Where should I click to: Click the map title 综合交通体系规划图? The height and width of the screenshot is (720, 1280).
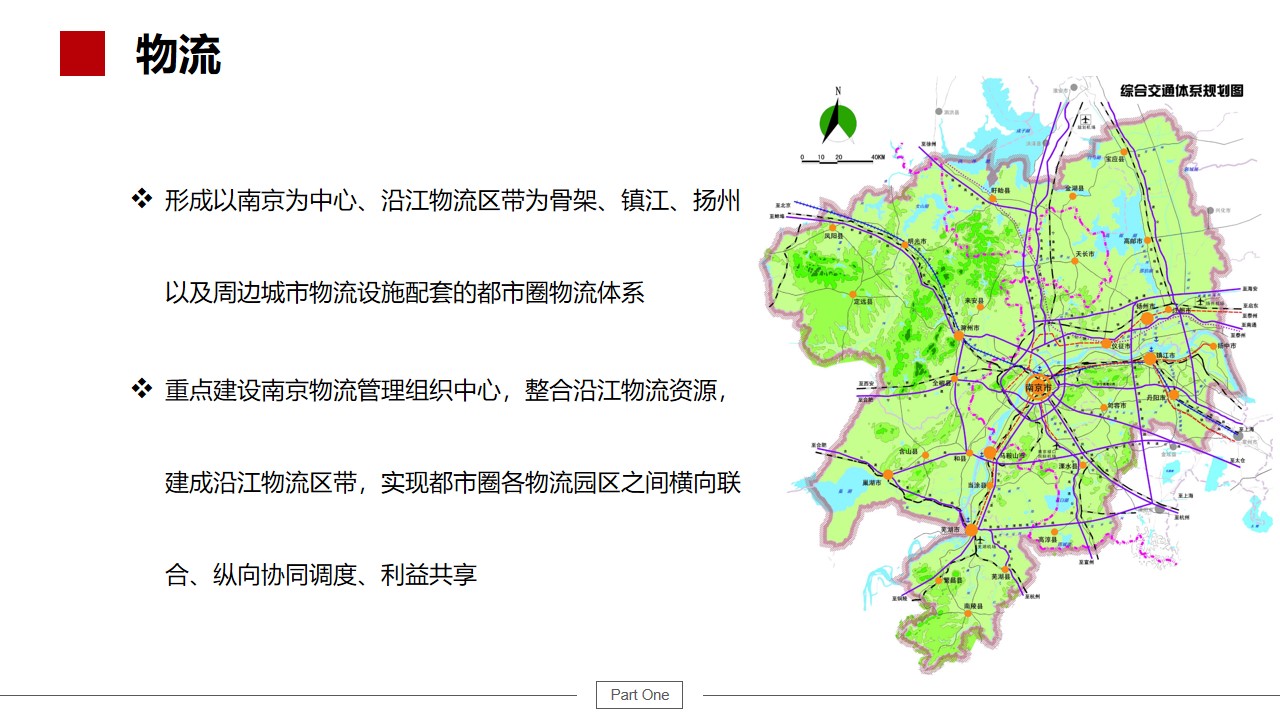[1181, 91]
